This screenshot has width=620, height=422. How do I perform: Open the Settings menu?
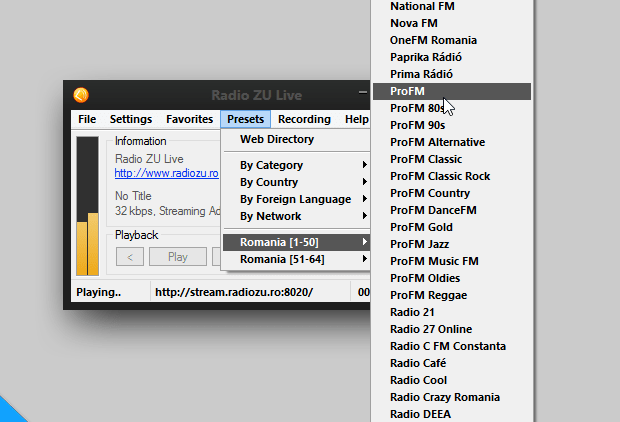click(x=131, y=119)
